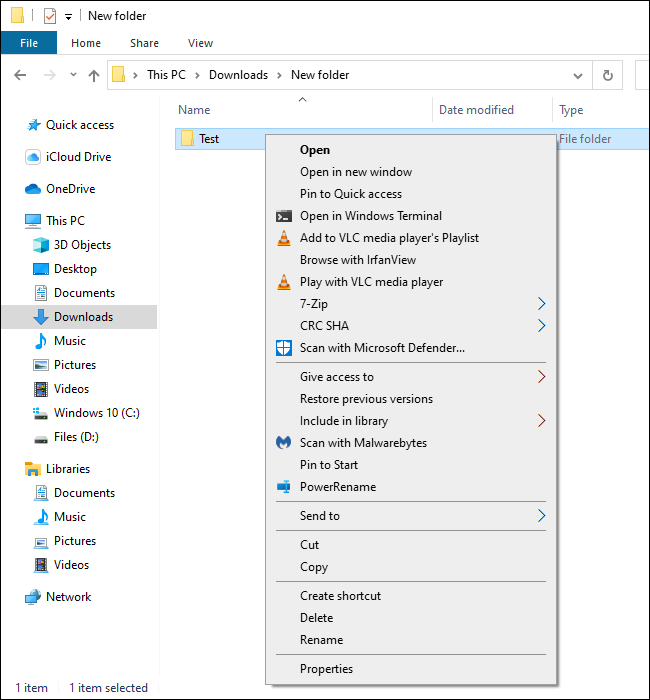Image resolution: width=650 pixels, height=700 pixels.
Task: Click the OneDrive cloud icon in the sidebar
Action: coord(33,189)
